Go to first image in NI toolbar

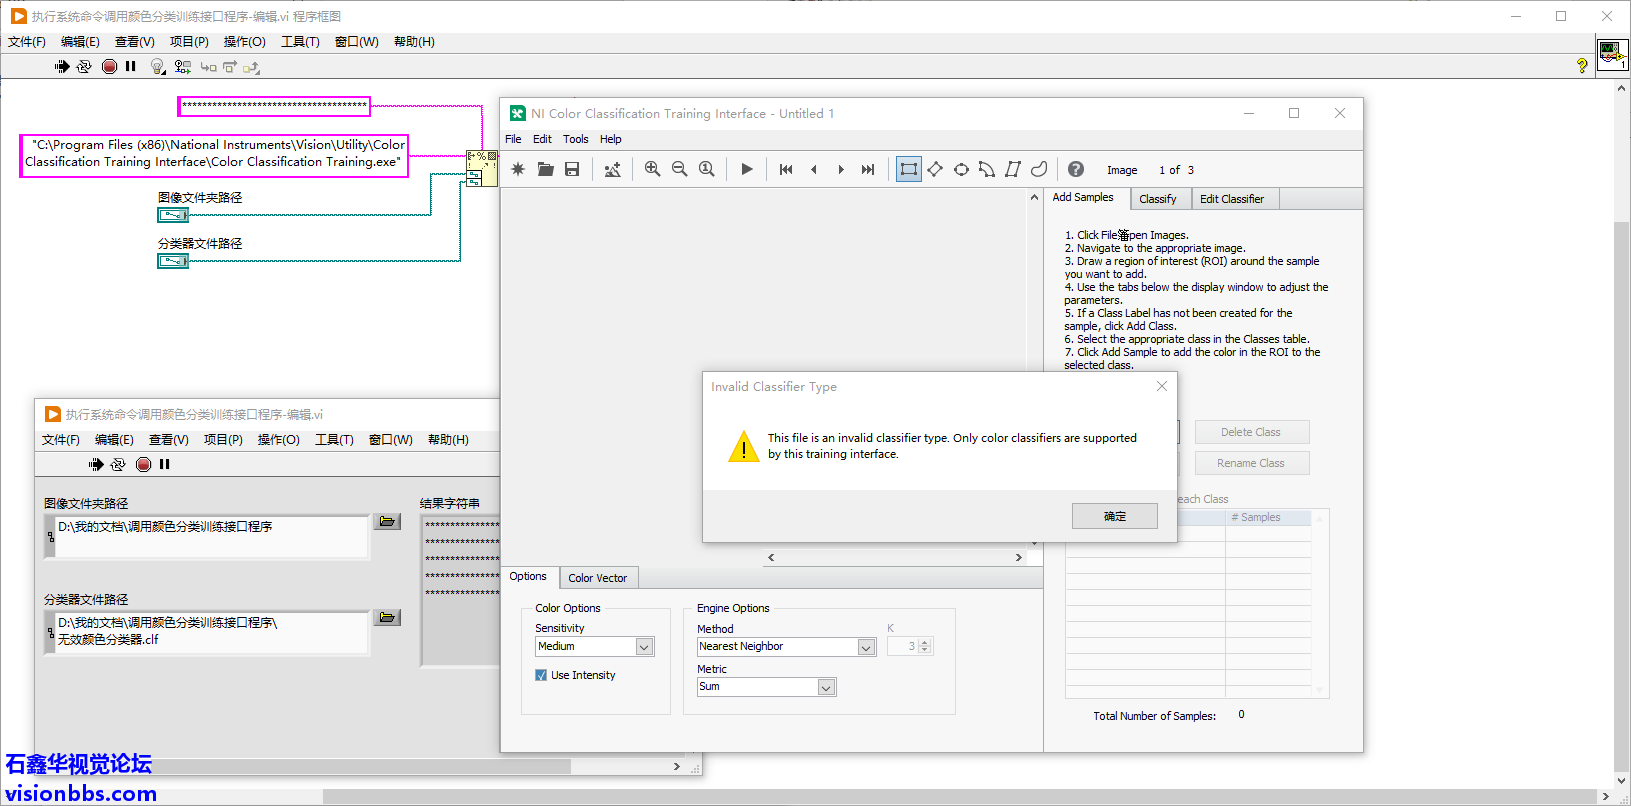786,169
